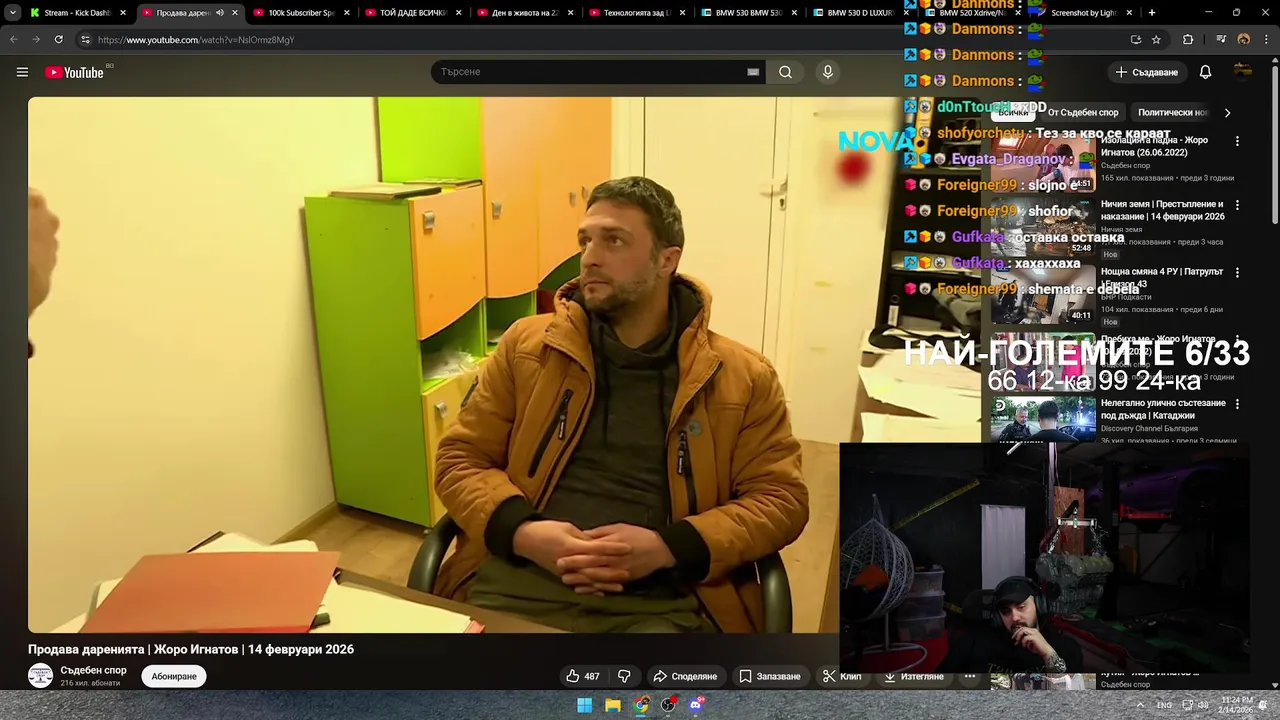Click the Клип clip button
Screen dimensions: 1280x720
click(842, 676)
